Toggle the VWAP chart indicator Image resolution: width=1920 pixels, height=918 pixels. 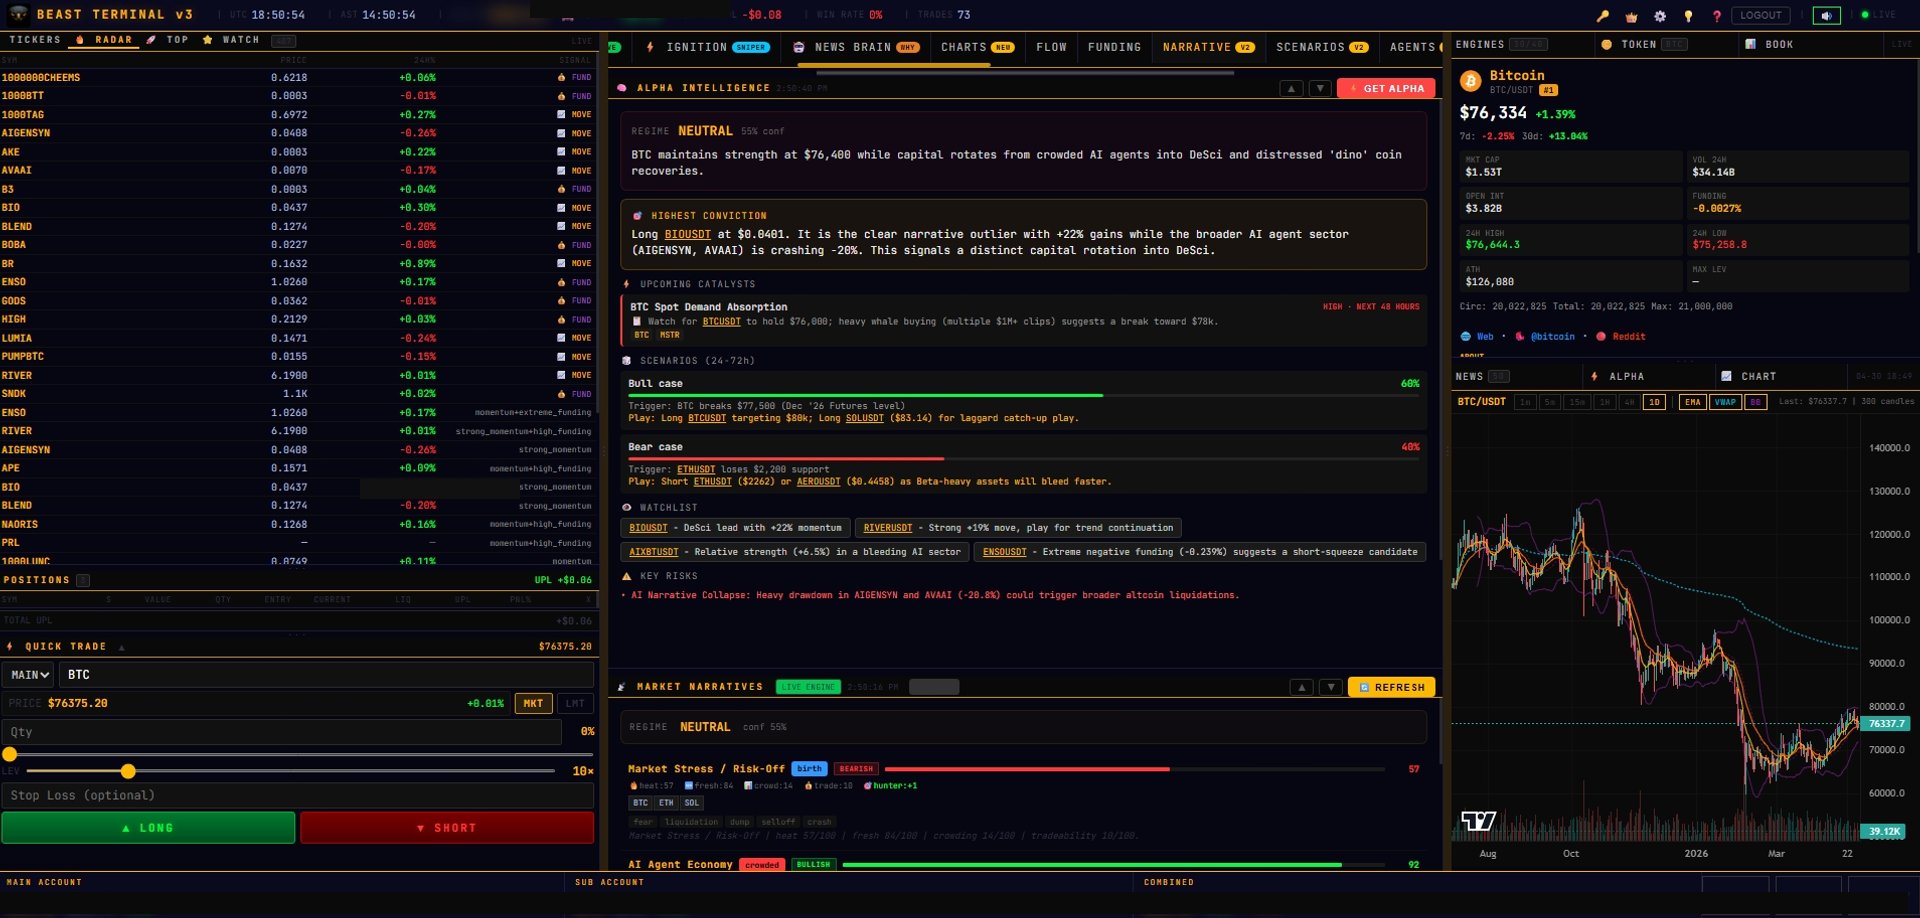point(1725,402)
